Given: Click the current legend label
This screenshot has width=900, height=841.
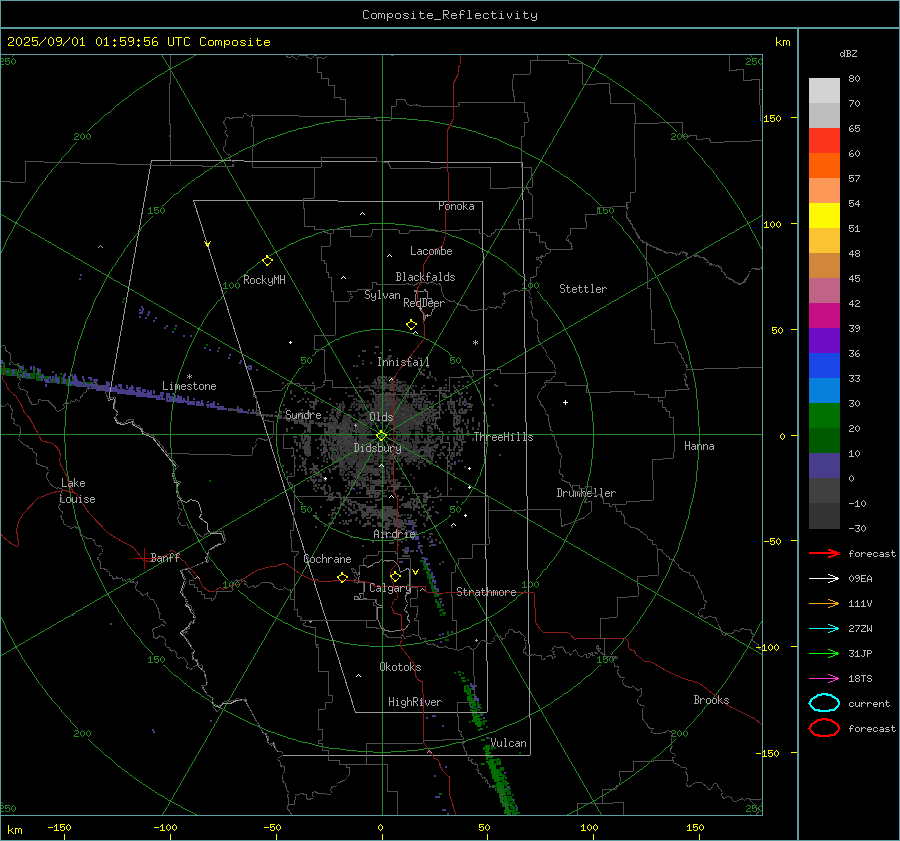Looking at the screenshot, I should [869, 703].
